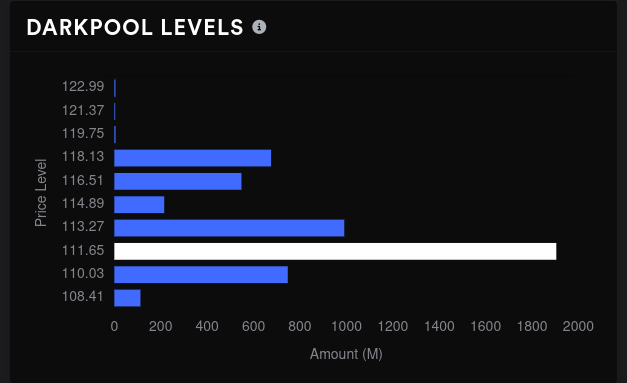Viewport: 627px width, 383px height.
Task: Select the 116.51 price level bar
Action: [178, 182]
